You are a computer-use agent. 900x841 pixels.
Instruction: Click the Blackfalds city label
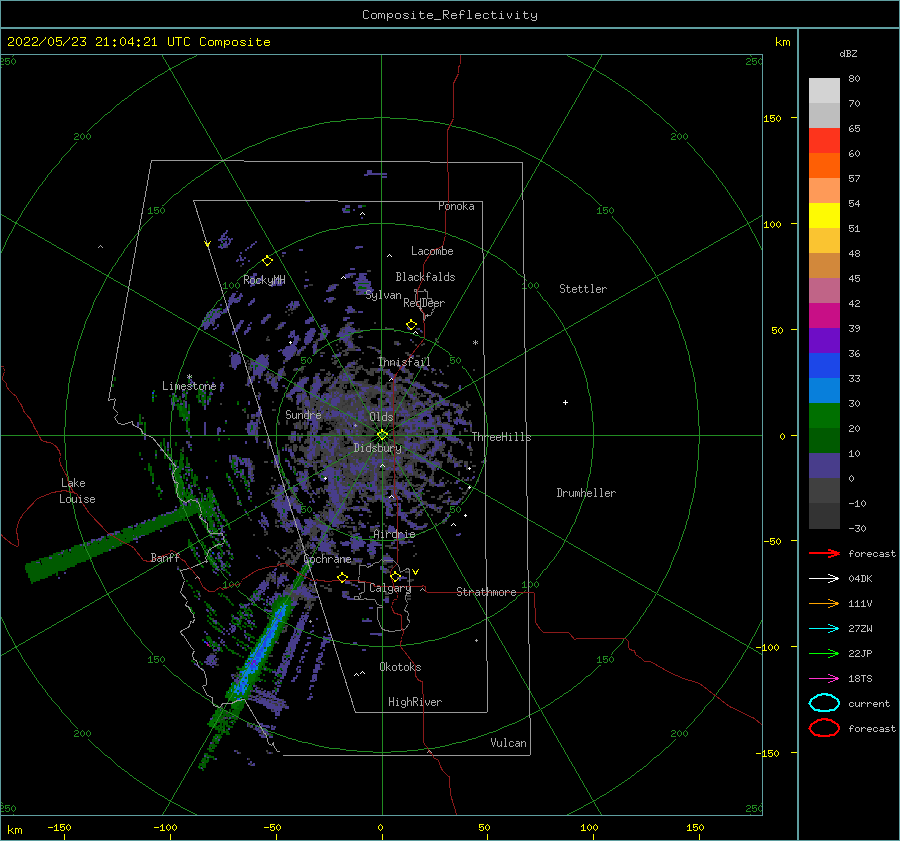(425, 277)
